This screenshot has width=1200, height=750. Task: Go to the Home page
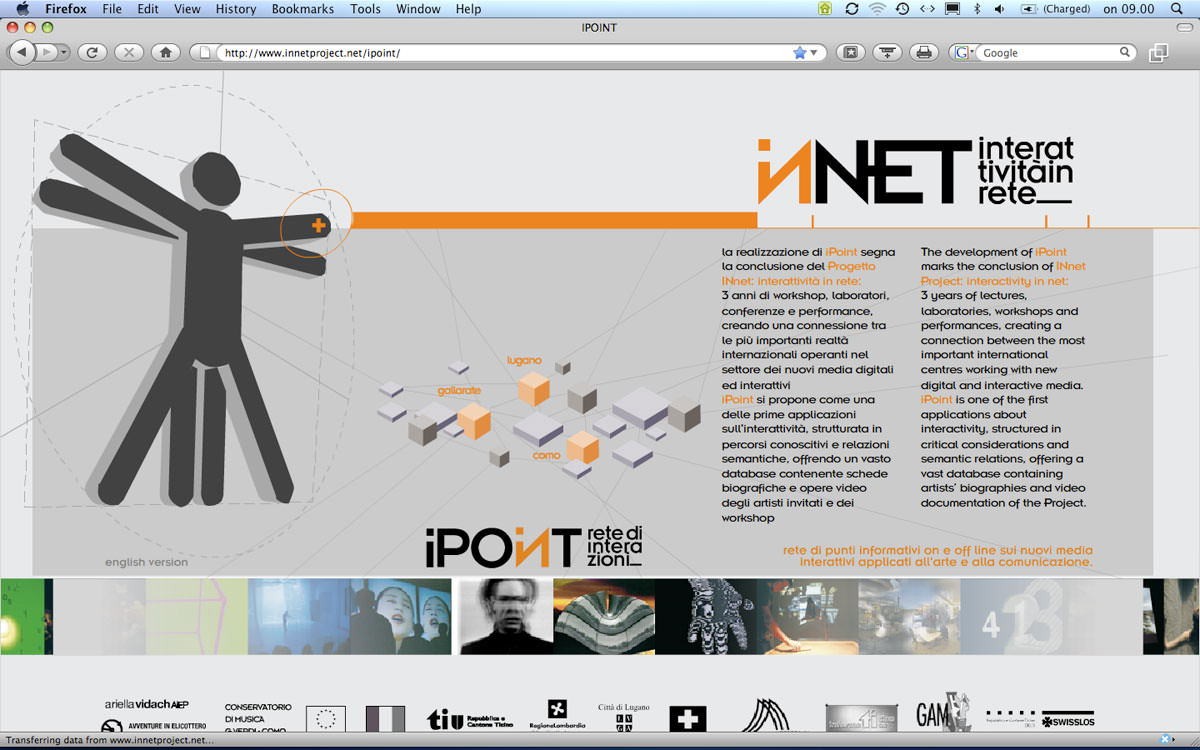click(166, 52)
